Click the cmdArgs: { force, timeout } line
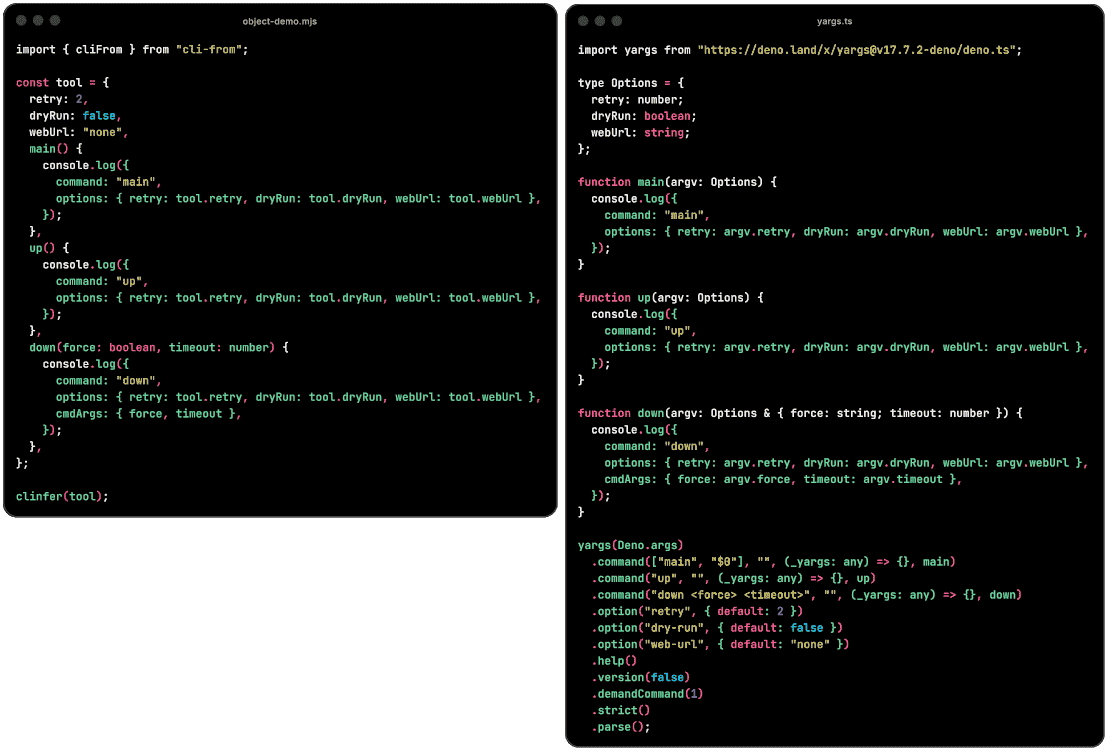Screen dimensions: 1105x748 point(149,414)
